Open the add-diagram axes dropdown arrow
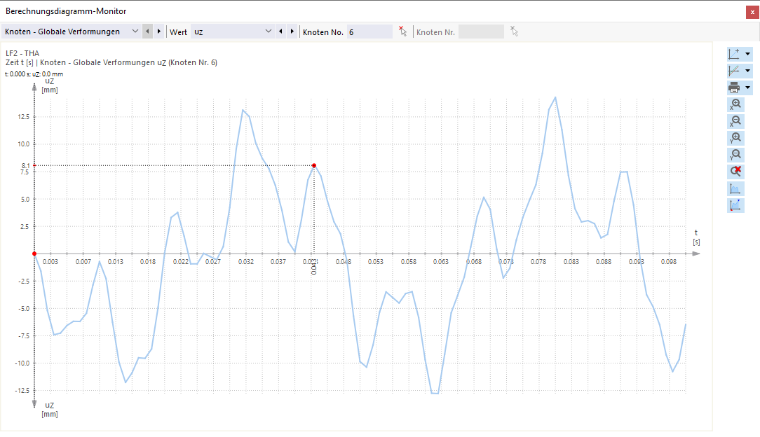 tap(747, 54)
